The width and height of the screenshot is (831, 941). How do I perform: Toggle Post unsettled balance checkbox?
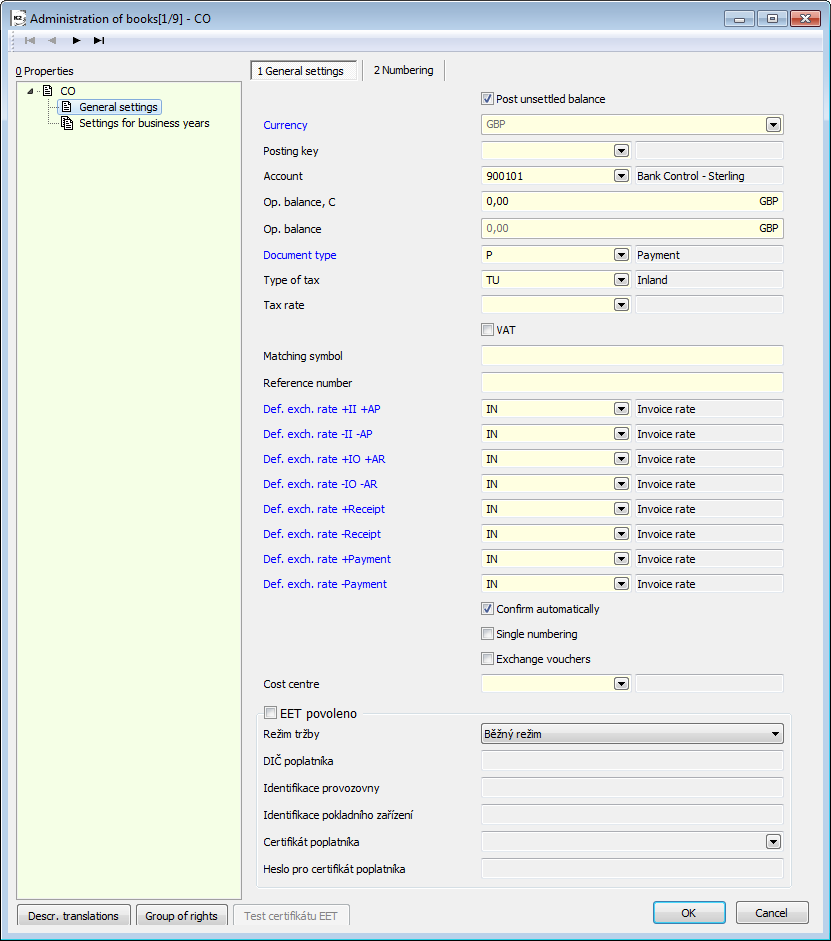pos(487,98)
